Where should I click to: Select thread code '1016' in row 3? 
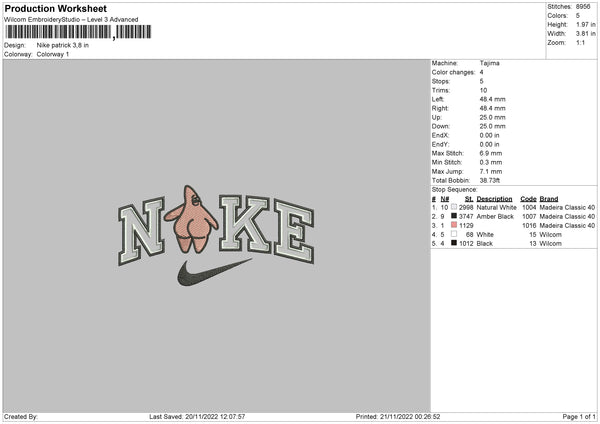529,225
